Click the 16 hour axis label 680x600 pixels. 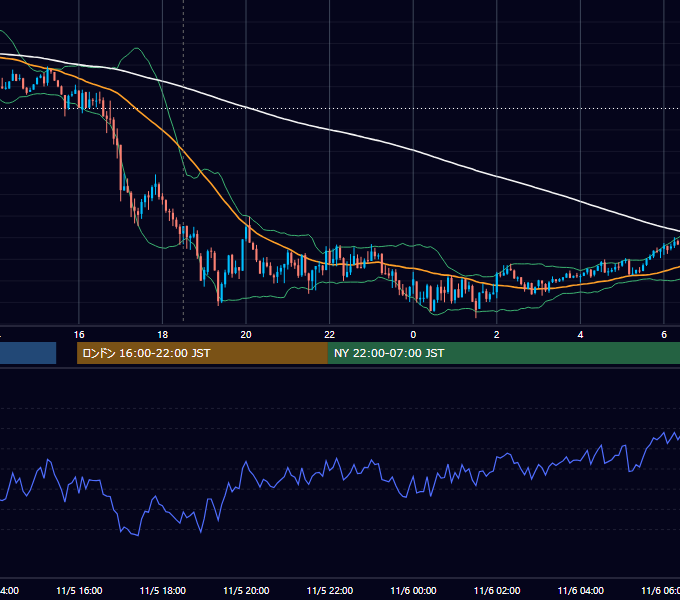pyautogui.click(x=79, y=335)
